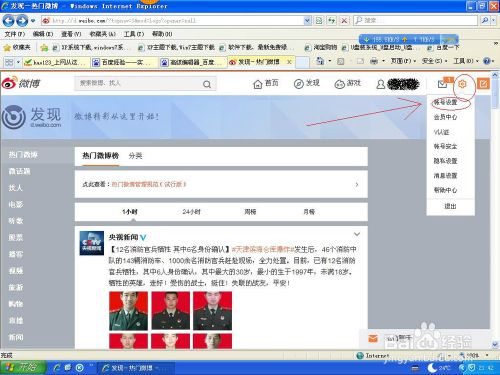This screenshot has width=500, height=375.
Task: Open the 游戏 games link
Action: [x=348, y=83]
